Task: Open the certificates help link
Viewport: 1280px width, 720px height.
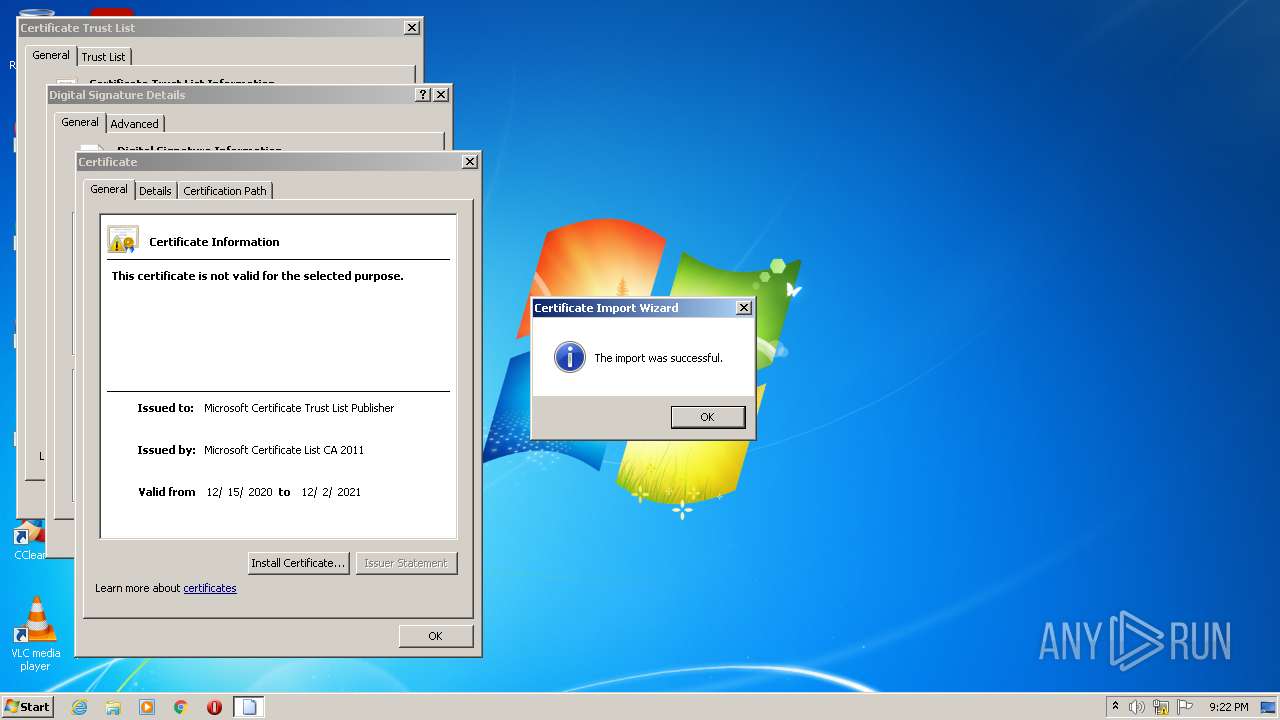Action: (210, 588)
